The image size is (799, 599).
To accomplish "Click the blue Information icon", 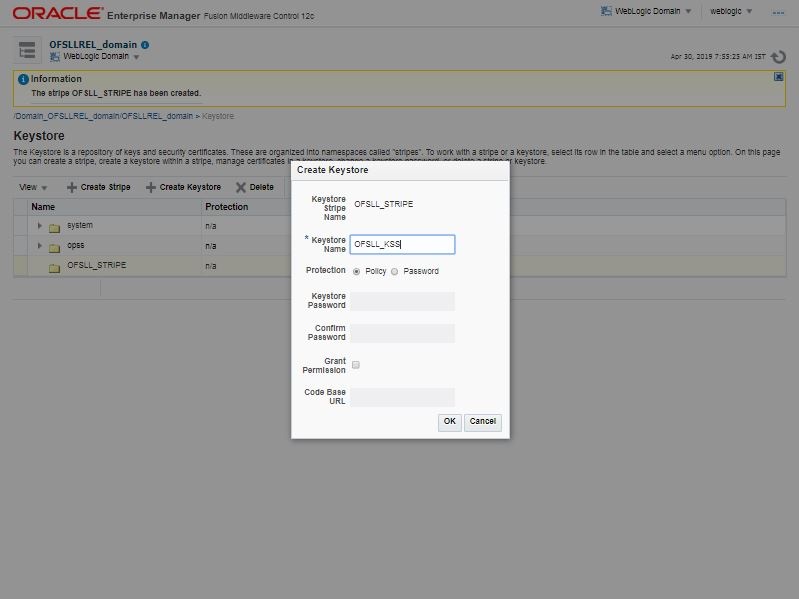I will (x=23, y=79).
